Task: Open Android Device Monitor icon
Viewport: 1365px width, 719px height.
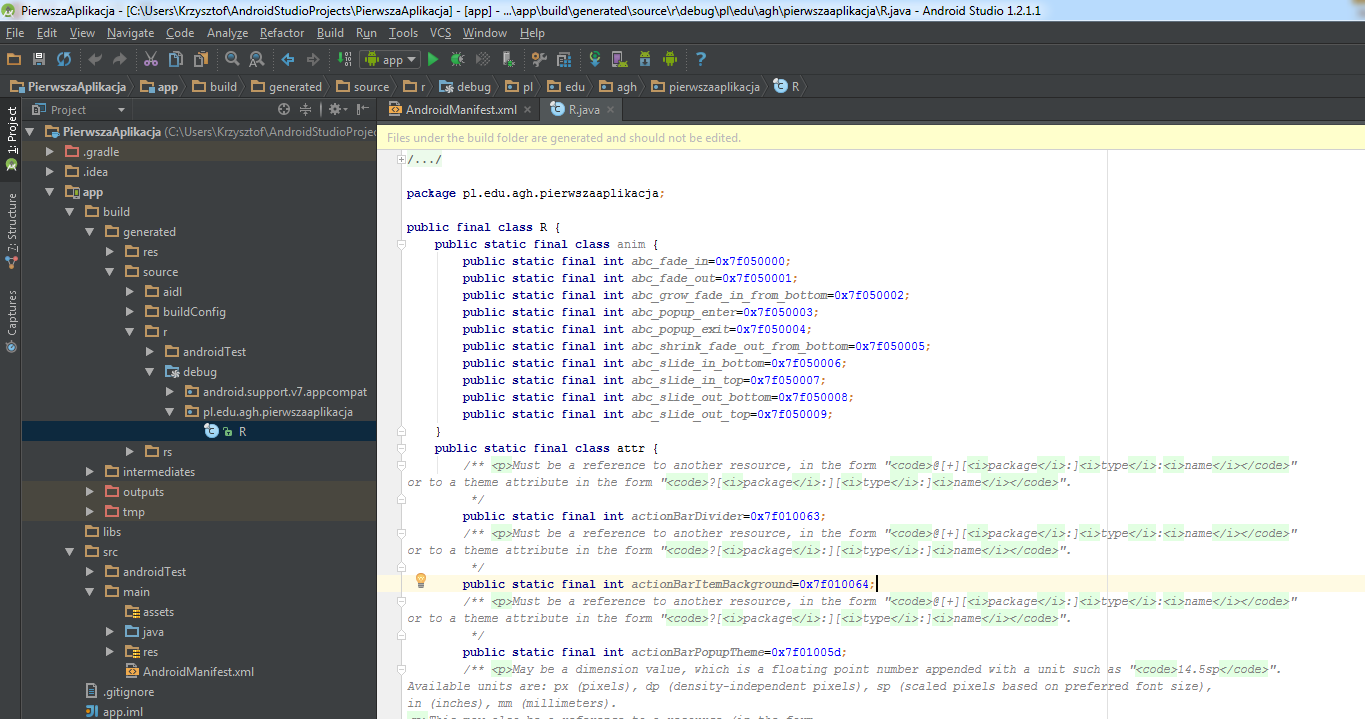Action: 670,60
